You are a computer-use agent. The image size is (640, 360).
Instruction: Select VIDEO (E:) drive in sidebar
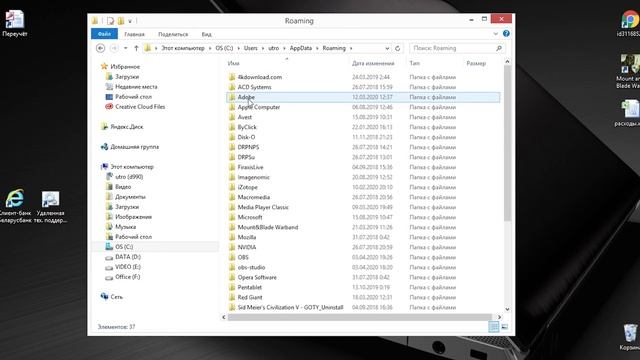coord(127,267)
